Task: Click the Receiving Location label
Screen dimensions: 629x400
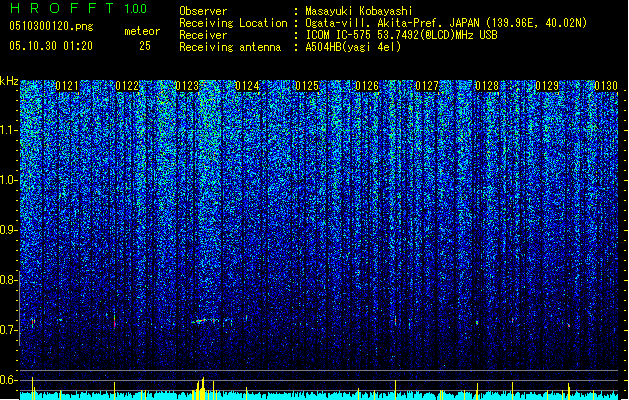Action: click(x=233, y=23)
